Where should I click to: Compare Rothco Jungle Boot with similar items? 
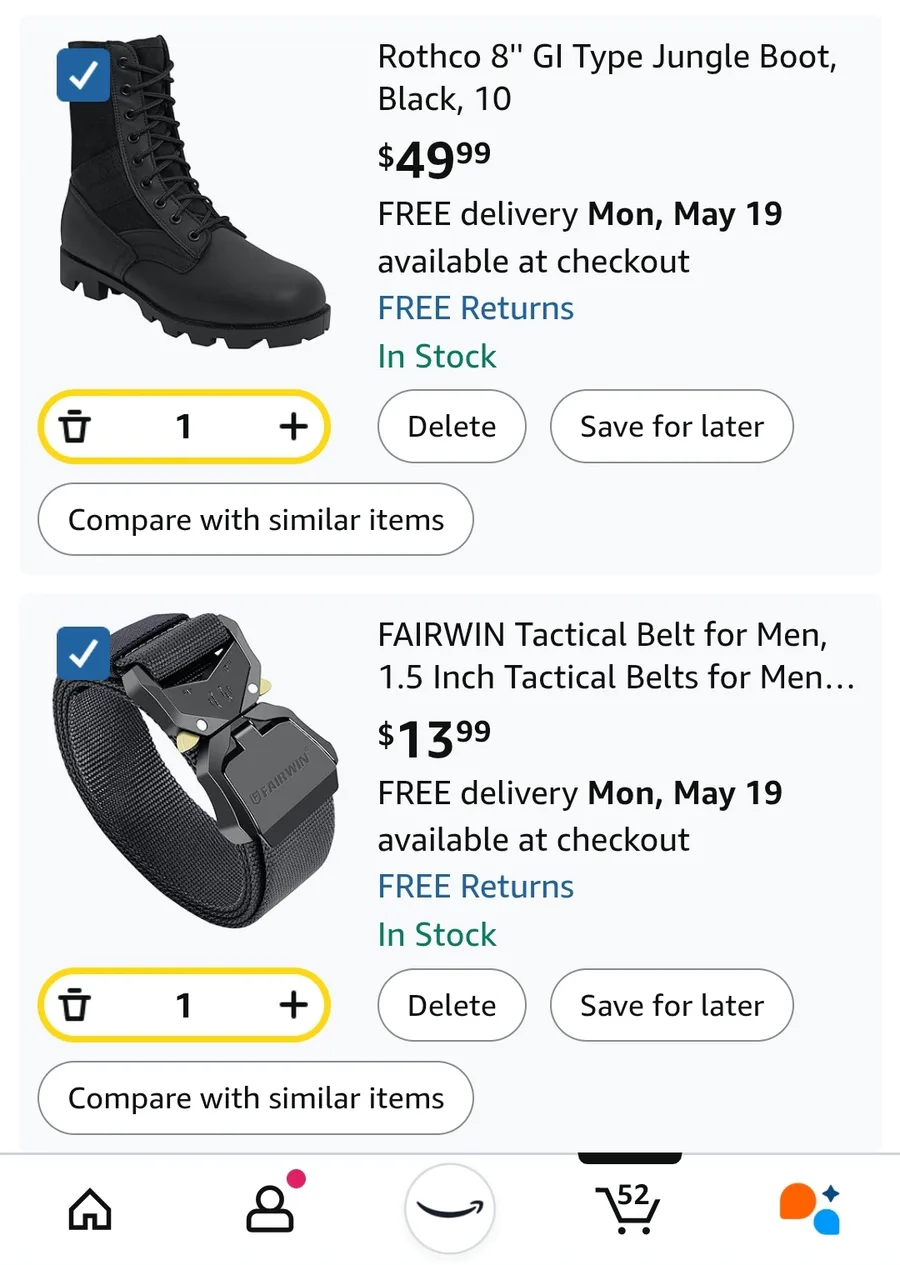pyautogui.click(x=255, y=520)
